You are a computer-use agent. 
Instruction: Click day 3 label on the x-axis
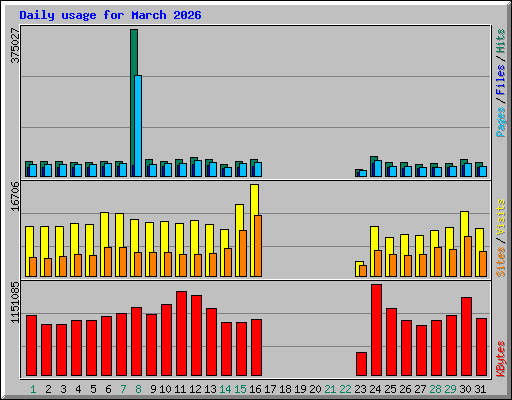click(63, 389)
